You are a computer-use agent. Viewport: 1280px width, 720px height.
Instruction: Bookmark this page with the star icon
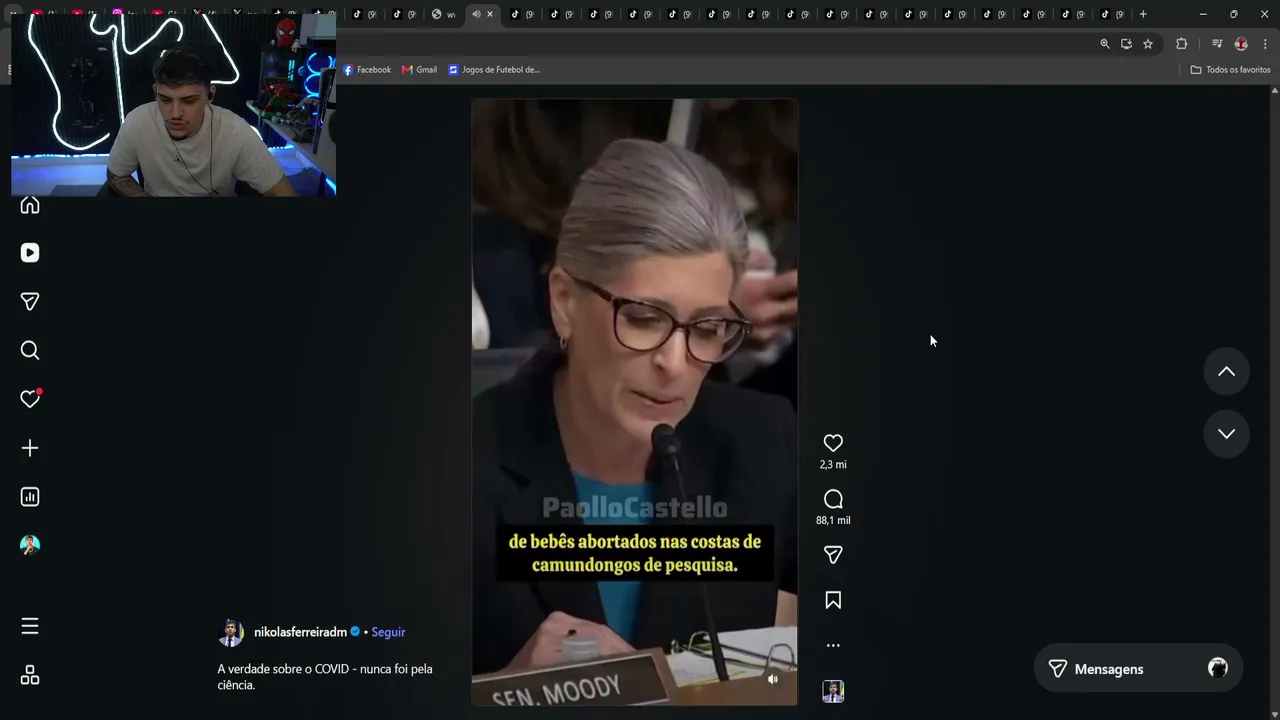(x=1148, y=44)
